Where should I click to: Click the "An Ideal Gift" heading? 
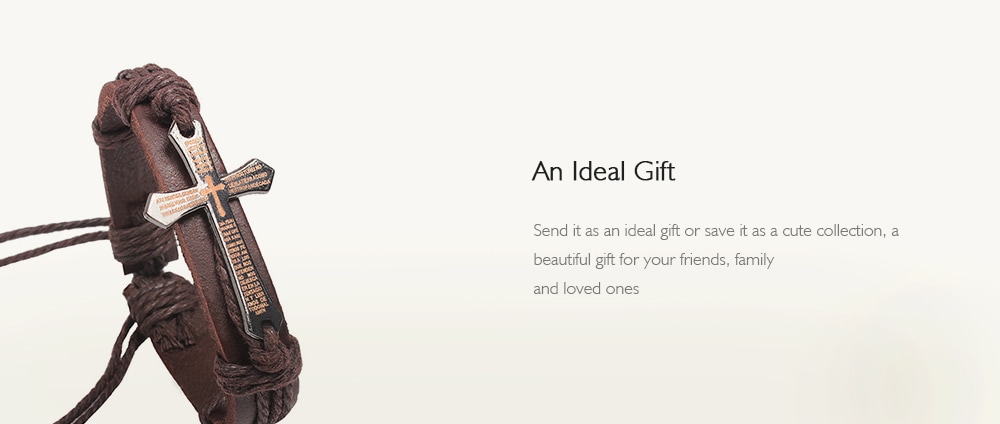[x=603, y=172]
